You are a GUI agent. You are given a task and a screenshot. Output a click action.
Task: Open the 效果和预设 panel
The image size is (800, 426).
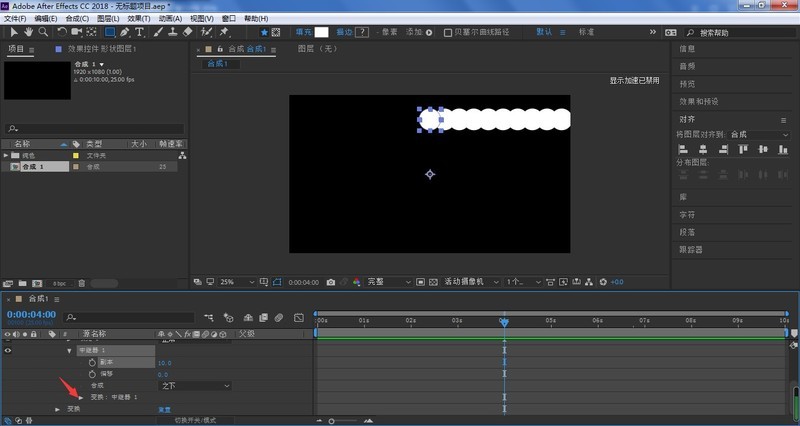[701, 100]
